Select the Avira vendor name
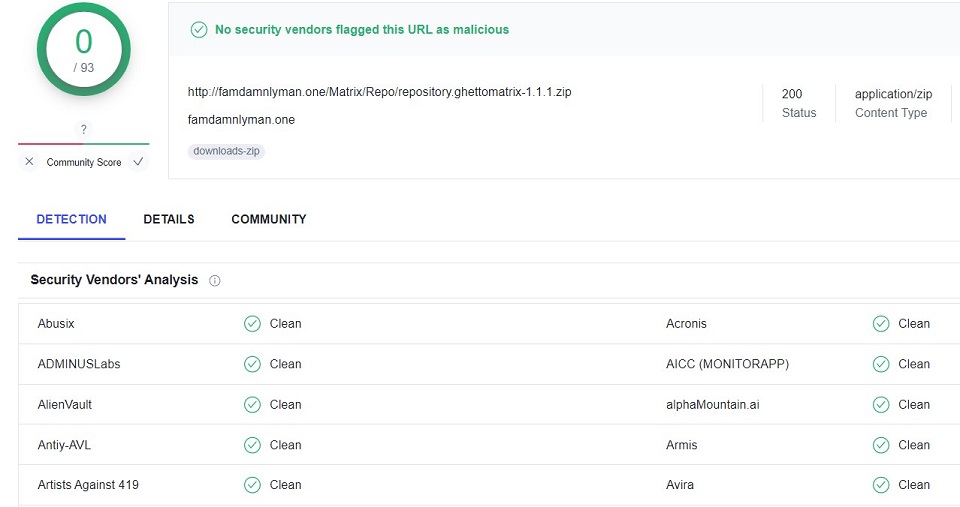960x507 pixels. coord(680,485)
